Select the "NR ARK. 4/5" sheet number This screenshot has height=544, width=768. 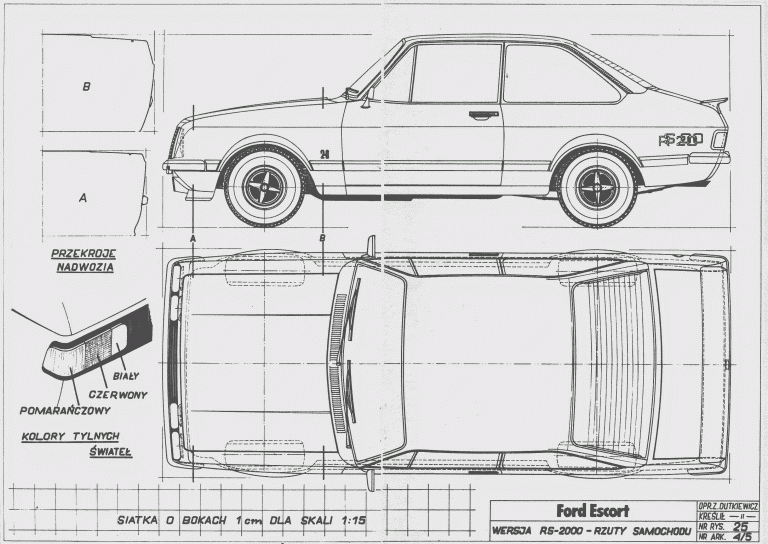pos(725,537)
